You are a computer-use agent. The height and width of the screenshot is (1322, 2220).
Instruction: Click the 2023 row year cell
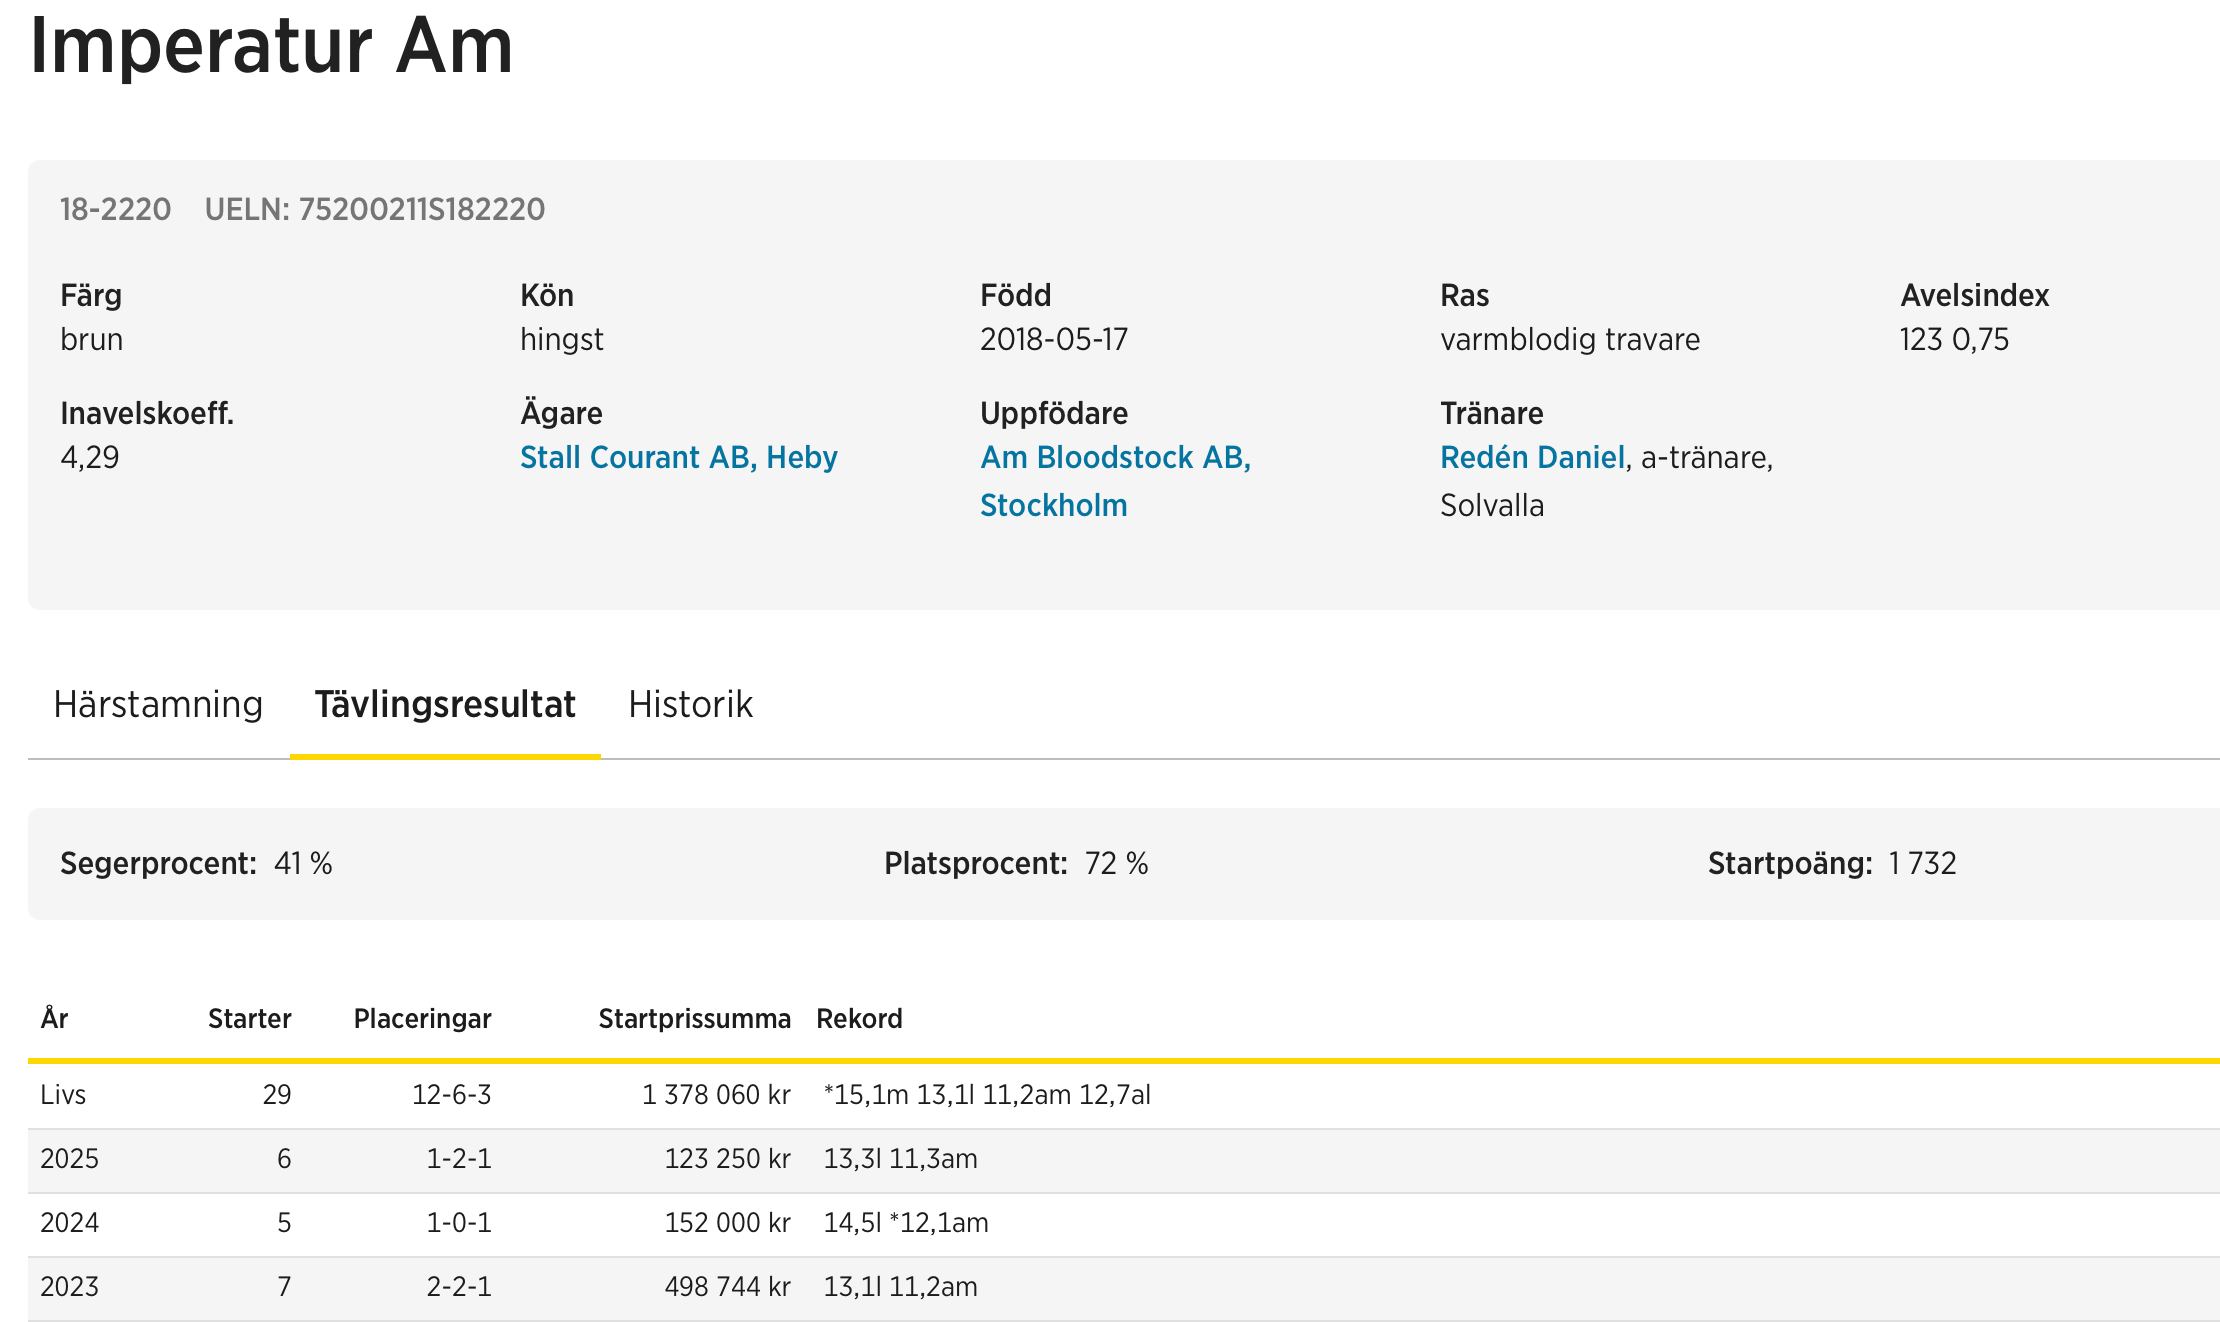[69, 1287]
